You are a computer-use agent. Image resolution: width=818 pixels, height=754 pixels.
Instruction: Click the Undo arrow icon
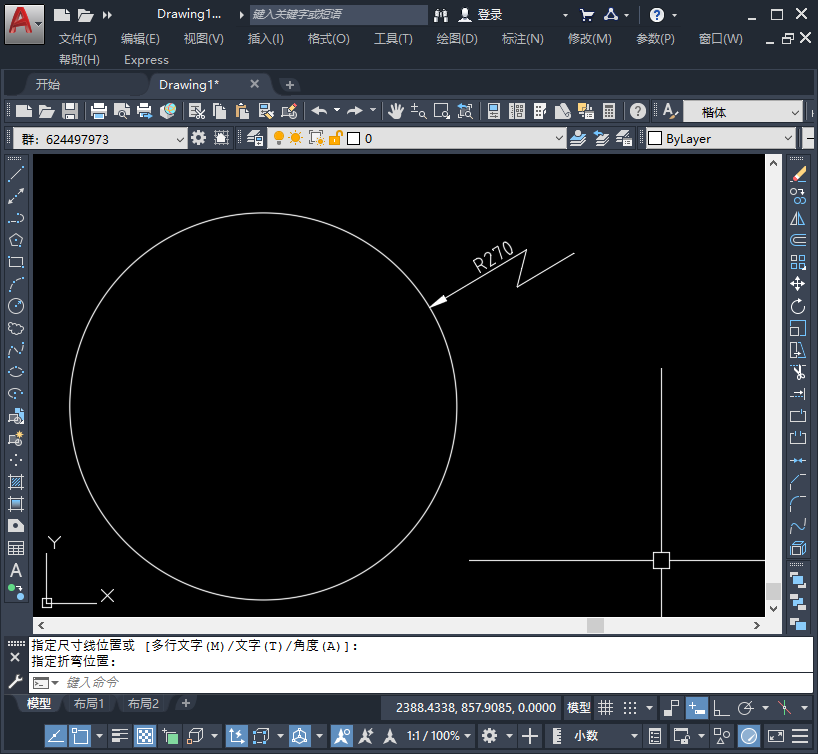pos(319,111)
